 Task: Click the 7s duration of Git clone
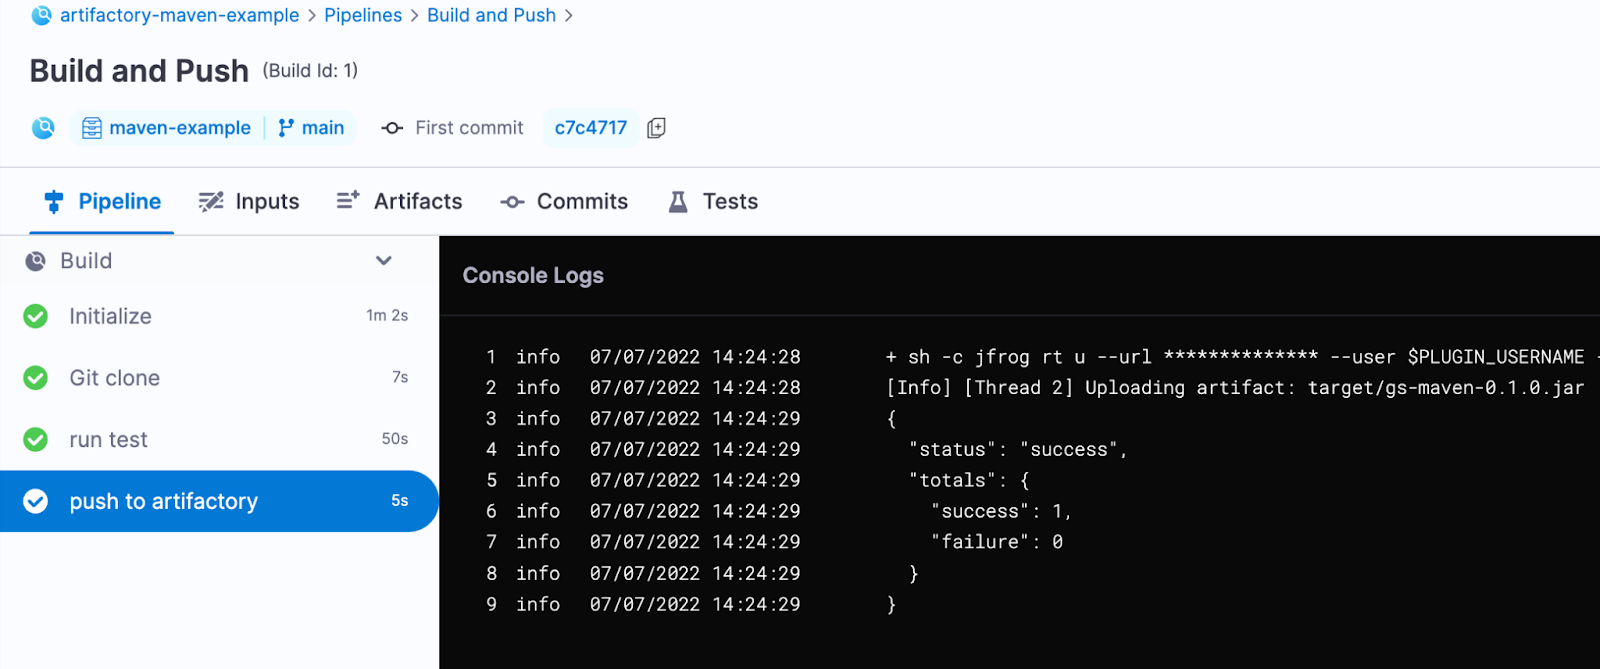coord(400,377)
